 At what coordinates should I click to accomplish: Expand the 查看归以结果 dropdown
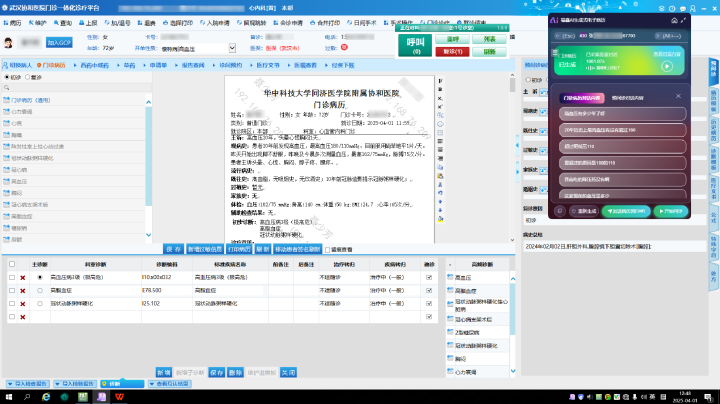point(170,384)
